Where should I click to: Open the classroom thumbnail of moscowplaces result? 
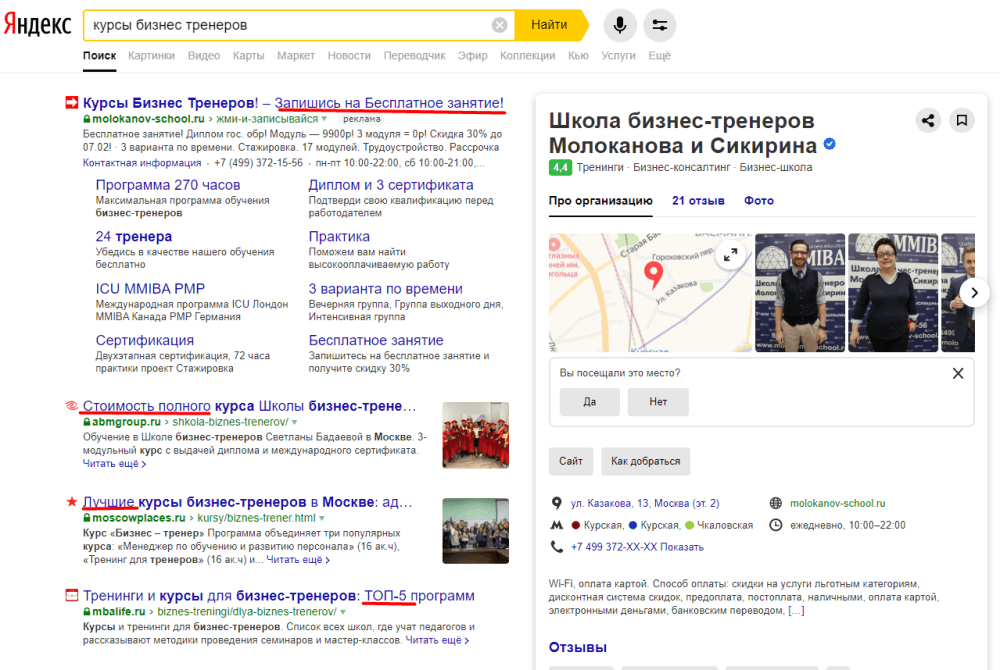coord(476,531)
